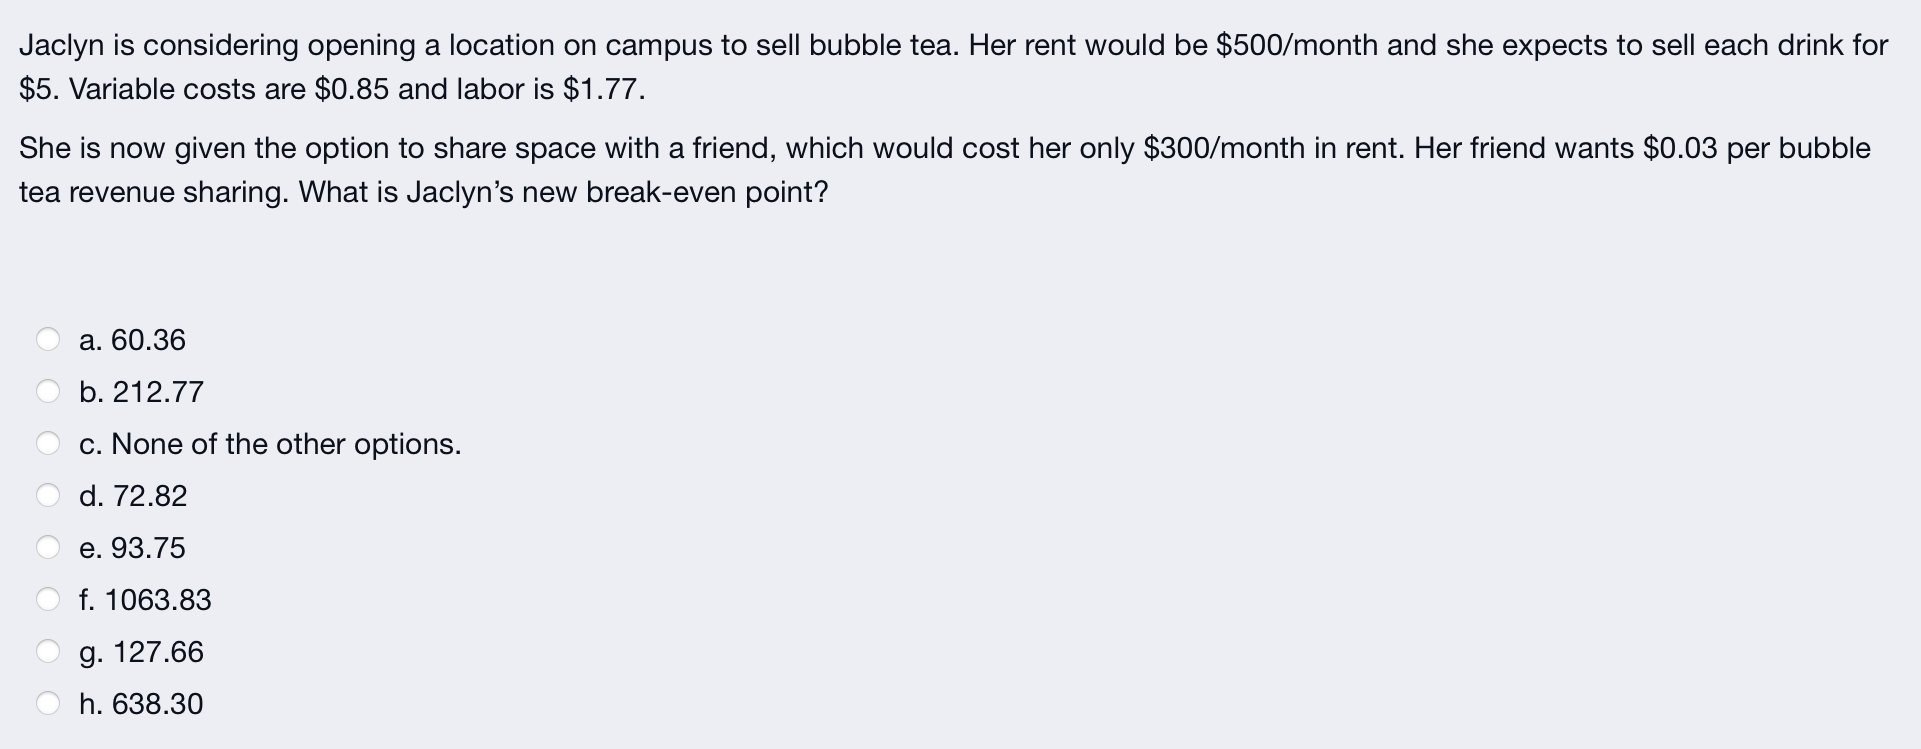Select the radio button for answer b. 212.77
Screen dimensions: 1921x749
(x=47, y=391)
